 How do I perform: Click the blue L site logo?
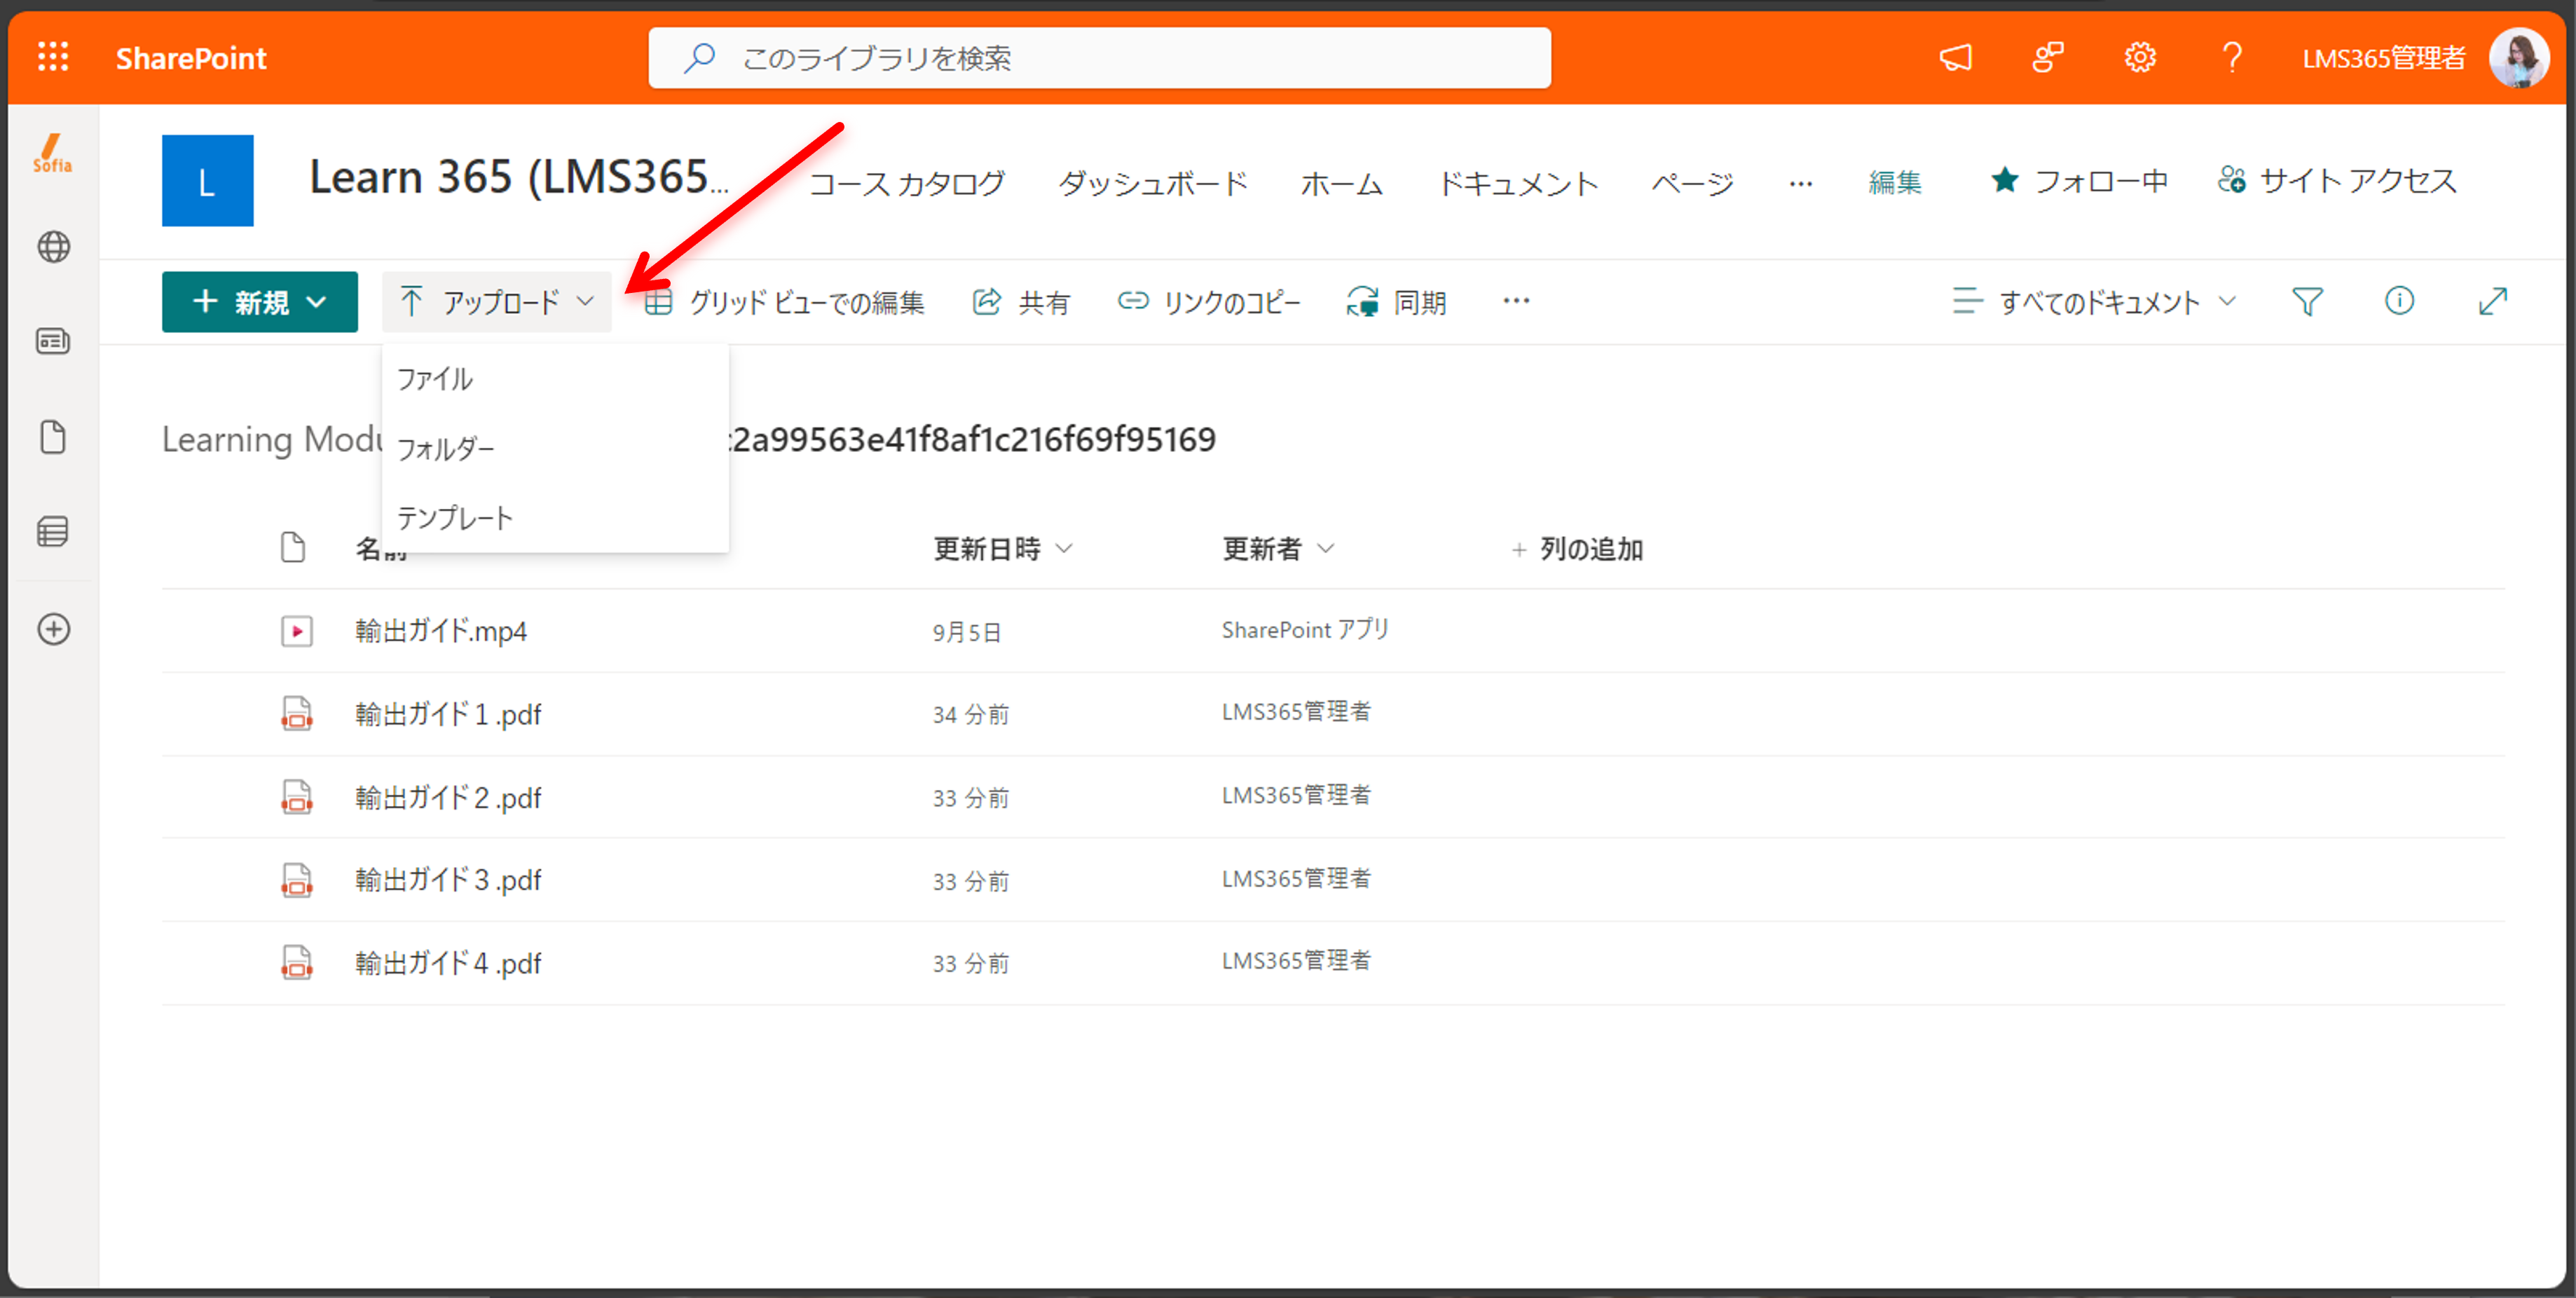tap(208, 180)
